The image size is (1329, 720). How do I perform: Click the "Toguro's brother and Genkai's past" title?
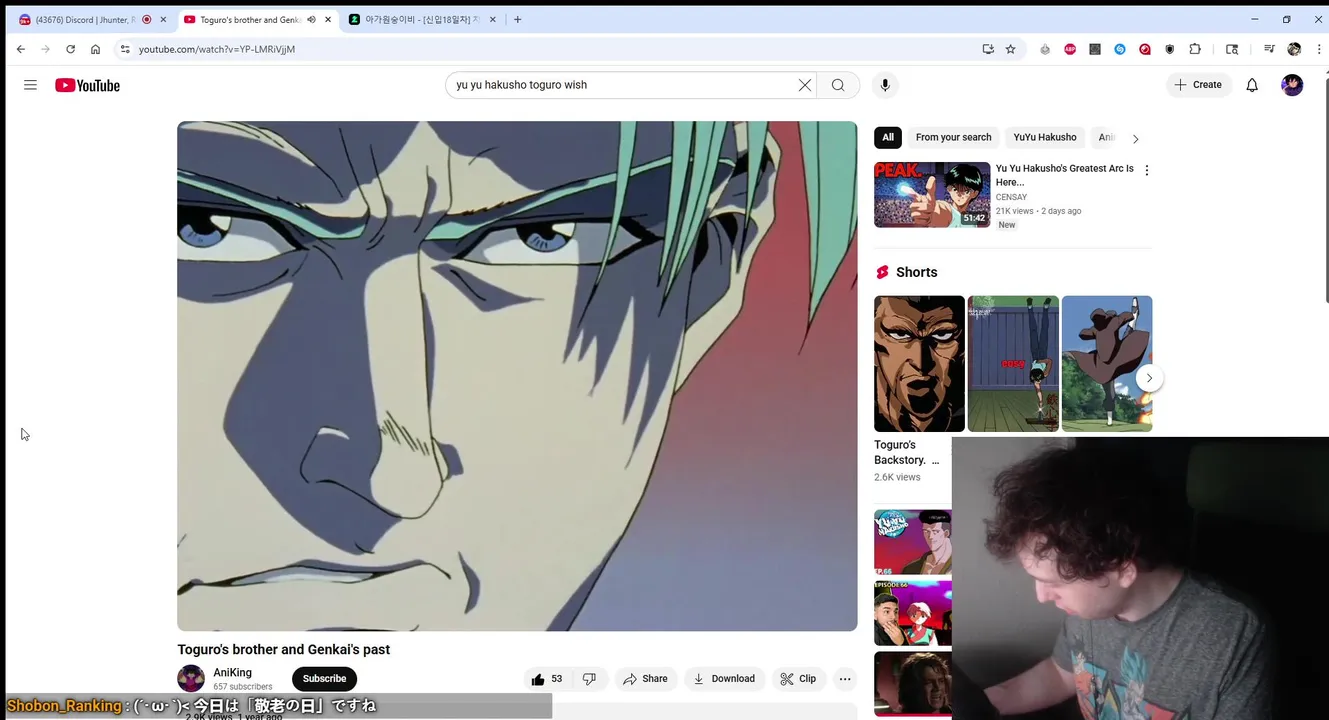[x=284, y=650]
